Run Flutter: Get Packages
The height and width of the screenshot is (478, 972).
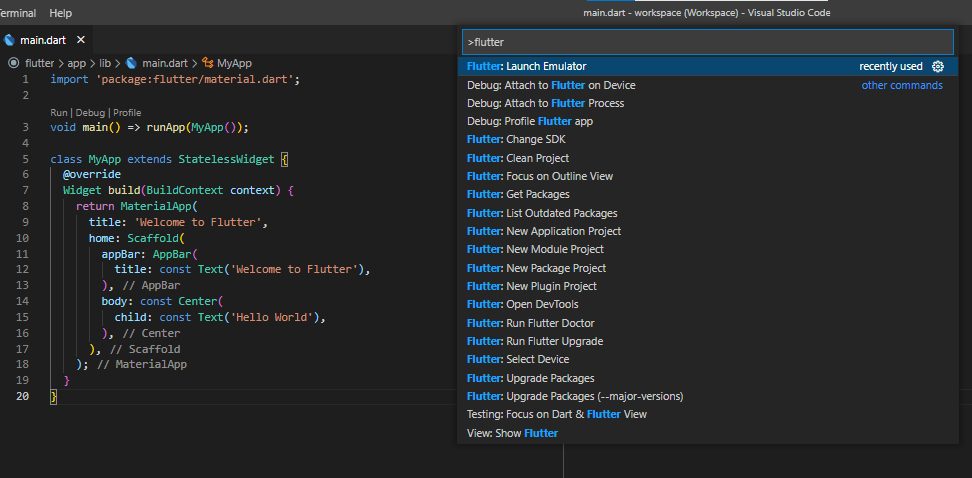[x=708, y=194]
